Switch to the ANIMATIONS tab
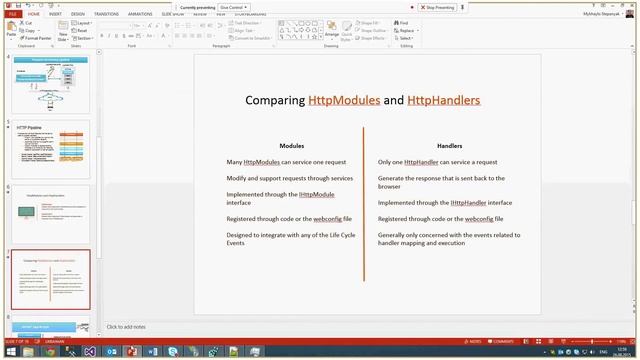Screen dimensions: 640x360 [x=140, y=14]
